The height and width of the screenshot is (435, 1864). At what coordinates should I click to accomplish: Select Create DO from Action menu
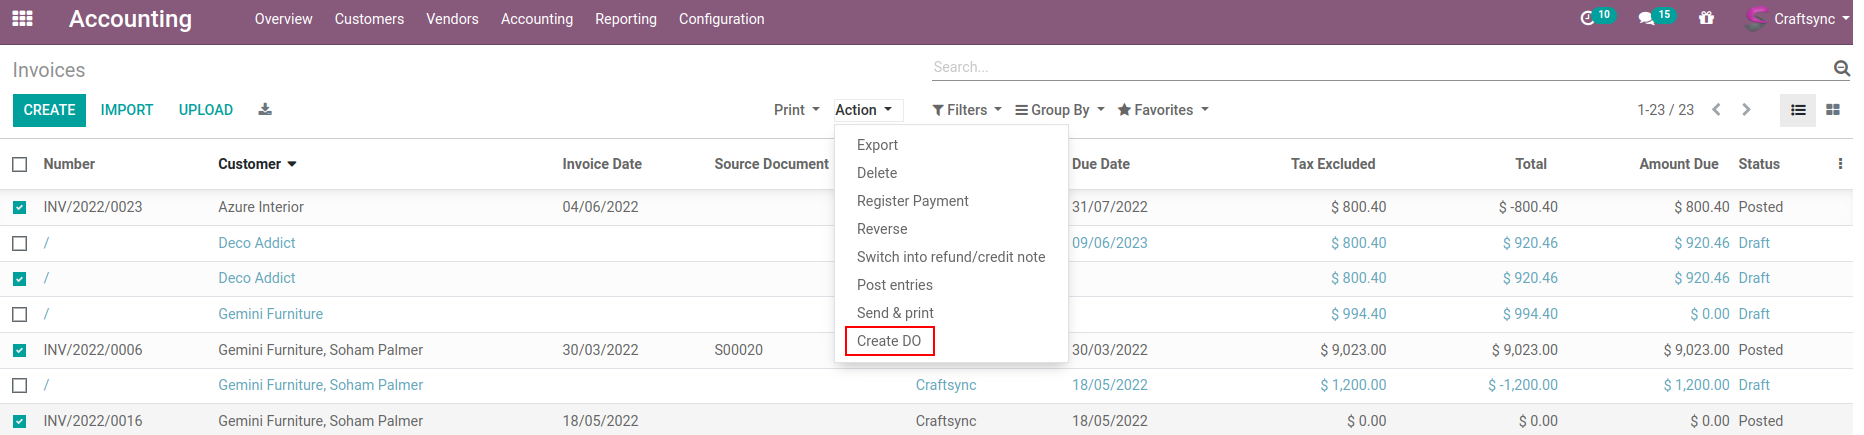coord(889,341)
